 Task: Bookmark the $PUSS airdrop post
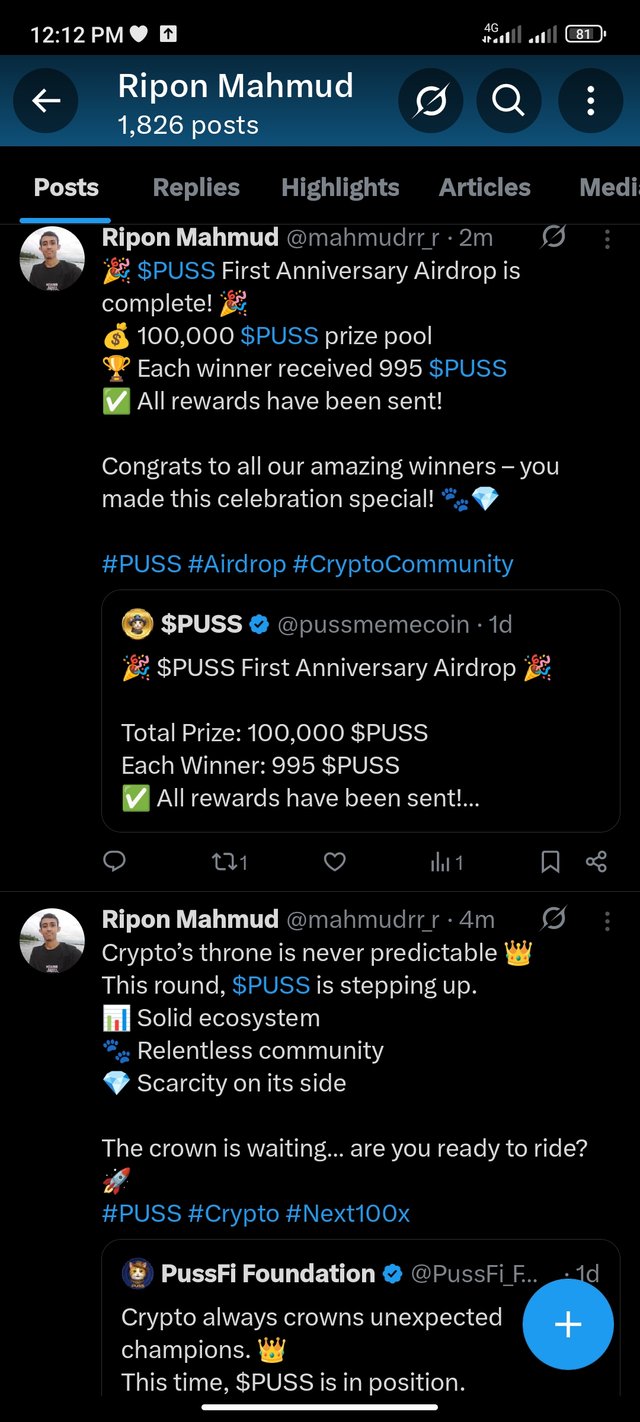[x=550, y=861]
